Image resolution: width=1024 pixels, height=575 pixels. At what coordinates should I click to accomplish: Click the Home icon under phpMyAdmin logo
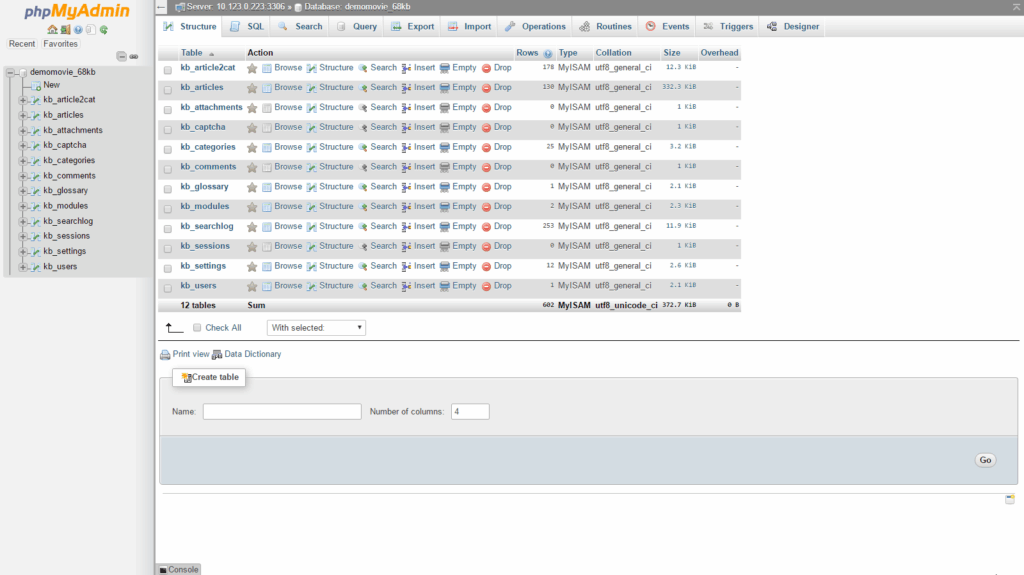pyautogui.click(x=51, y=30)
